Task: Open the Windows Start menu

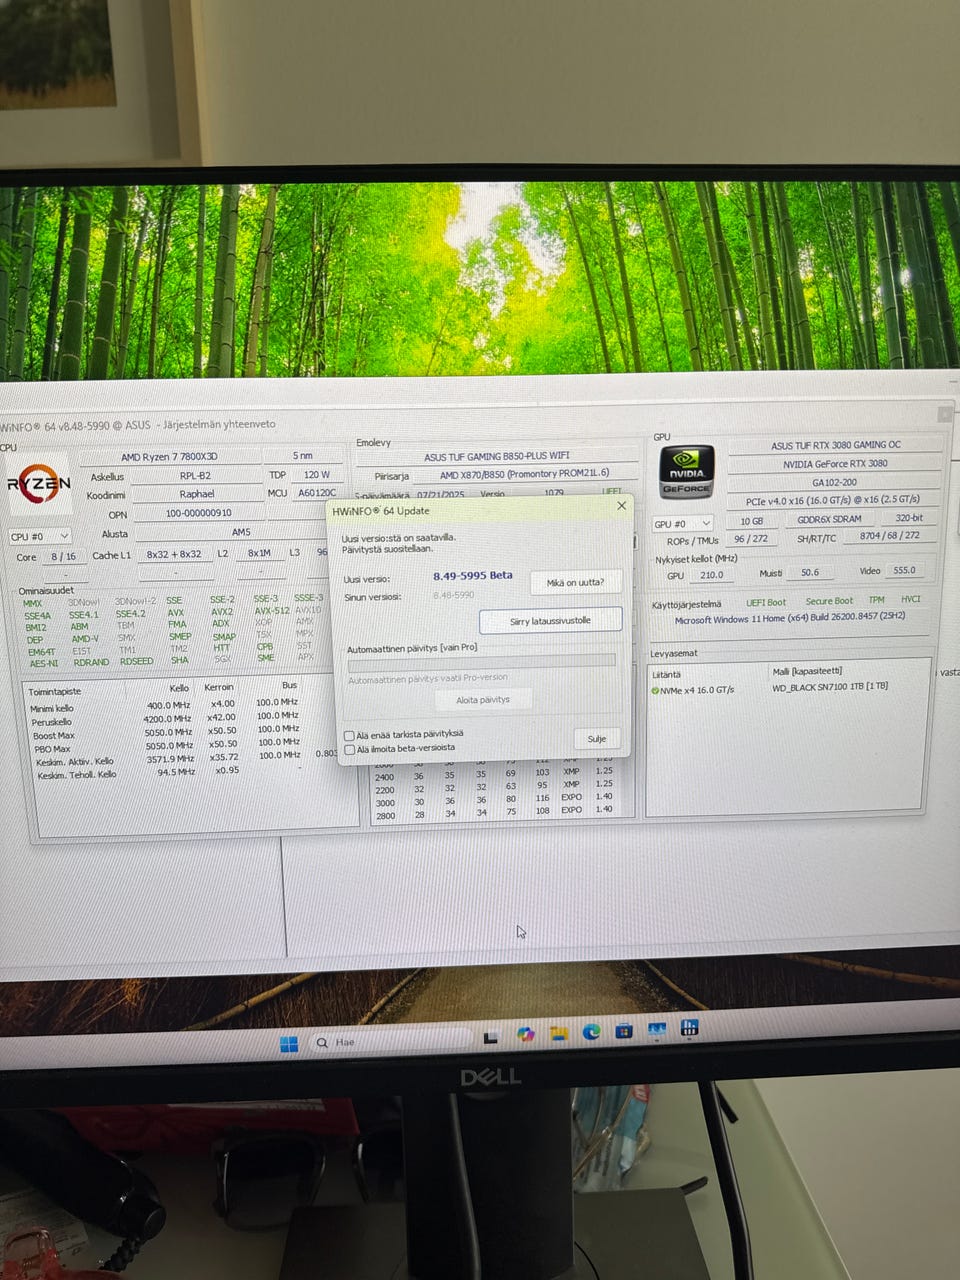Action: pos(289,1044)
